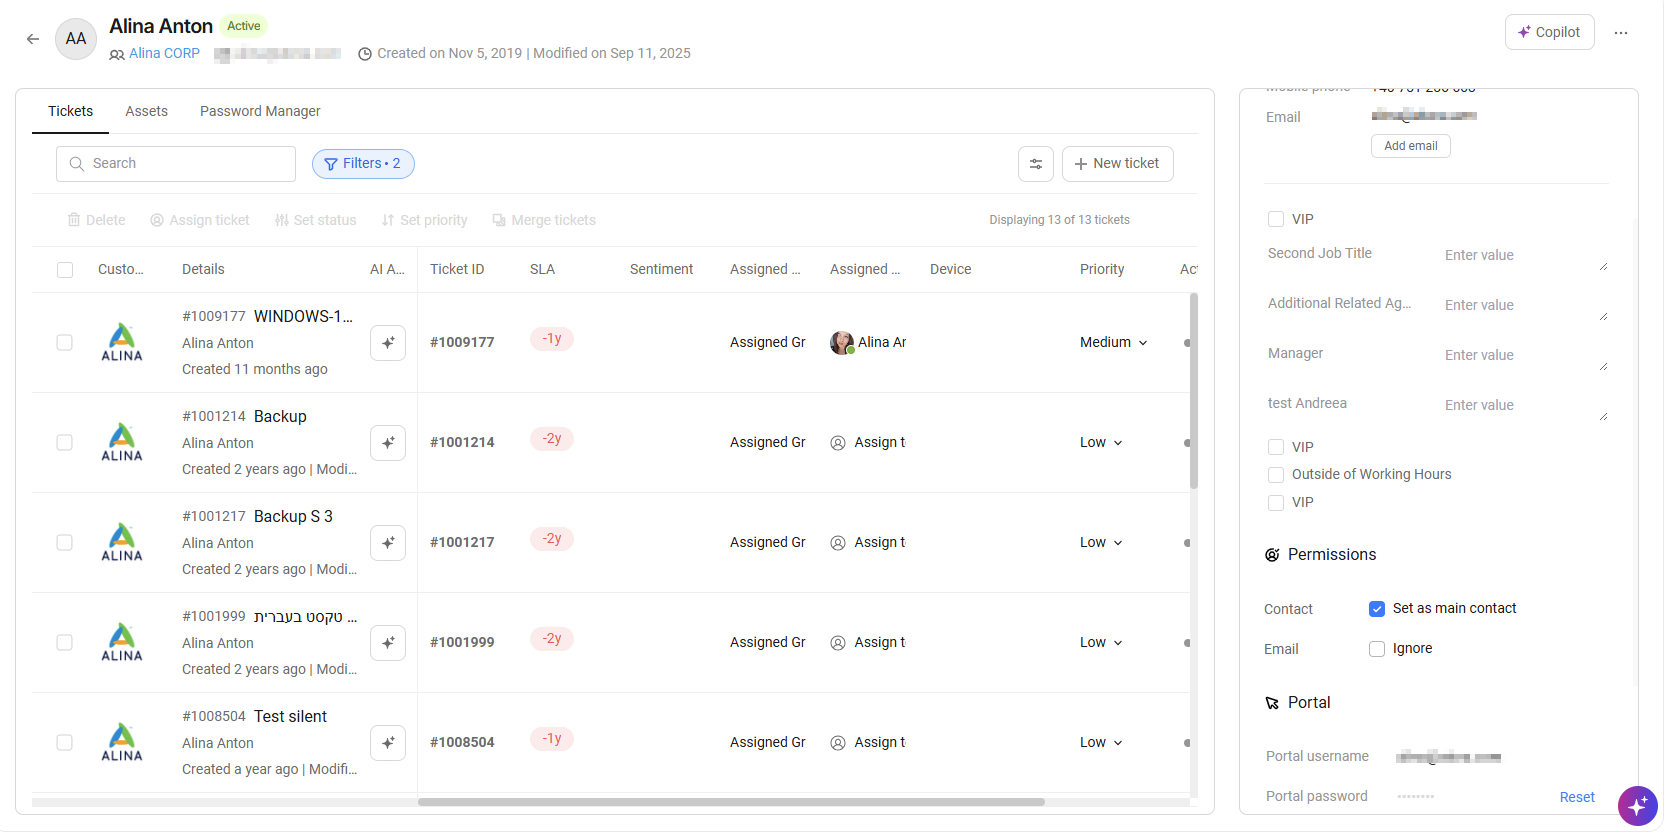Assign a technician to ticket #1008504
Viewport: 1667px width, 837px height.
pos(868,742)
